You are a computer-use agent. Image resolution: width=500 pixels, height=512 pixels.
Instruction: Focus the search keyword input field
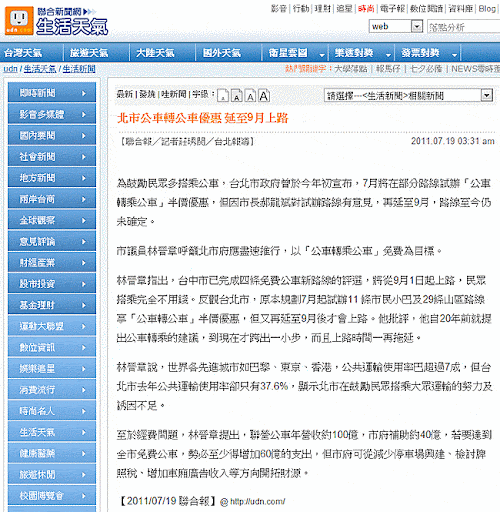pyautogui.click(x=464, y=27)
